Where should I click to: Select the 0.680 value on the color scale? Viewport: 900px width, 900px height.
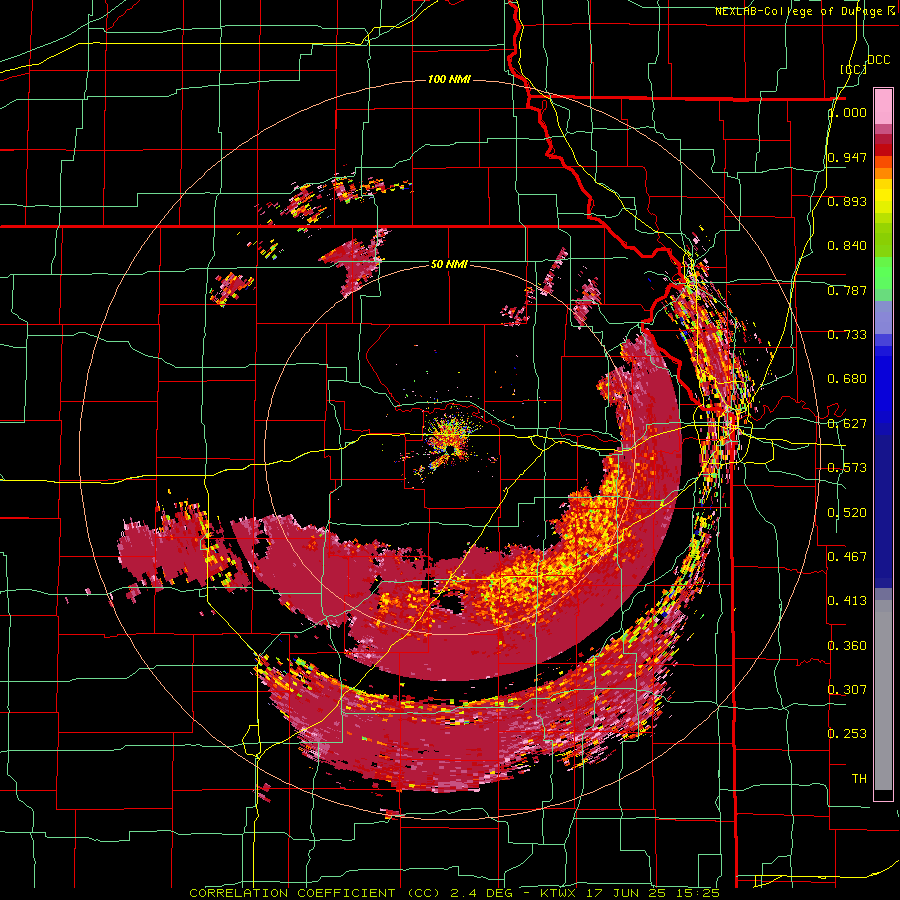coord(847,379)
